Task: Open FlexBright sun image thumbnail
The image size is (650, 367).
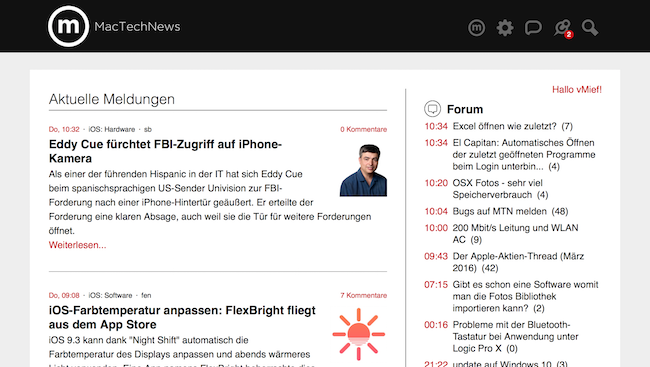Action: [x=359, y=334]
